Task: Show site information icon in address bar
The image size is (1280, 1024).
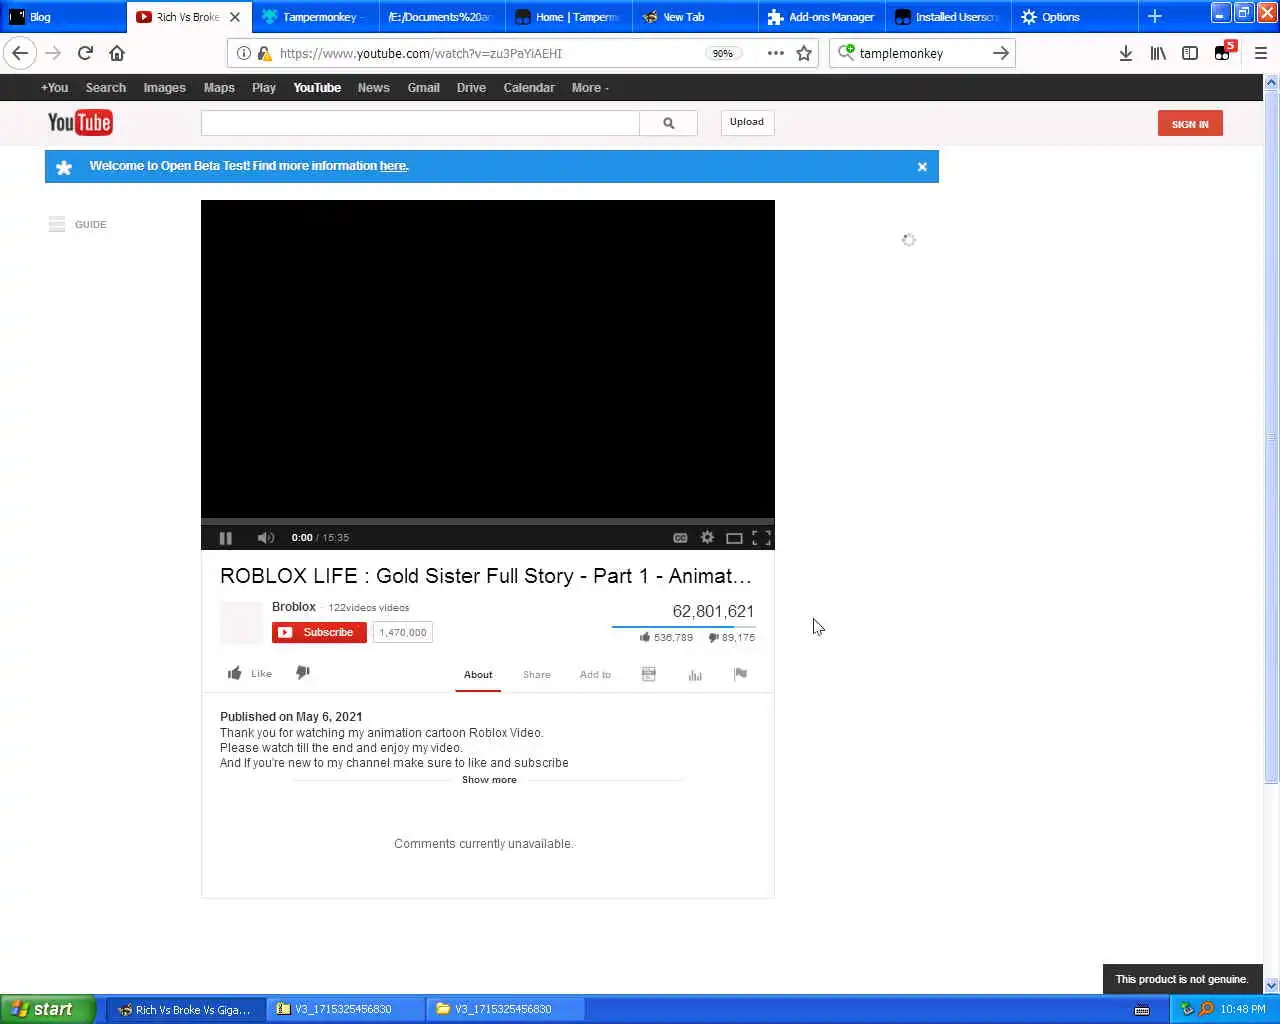Action: click(243, 53)
